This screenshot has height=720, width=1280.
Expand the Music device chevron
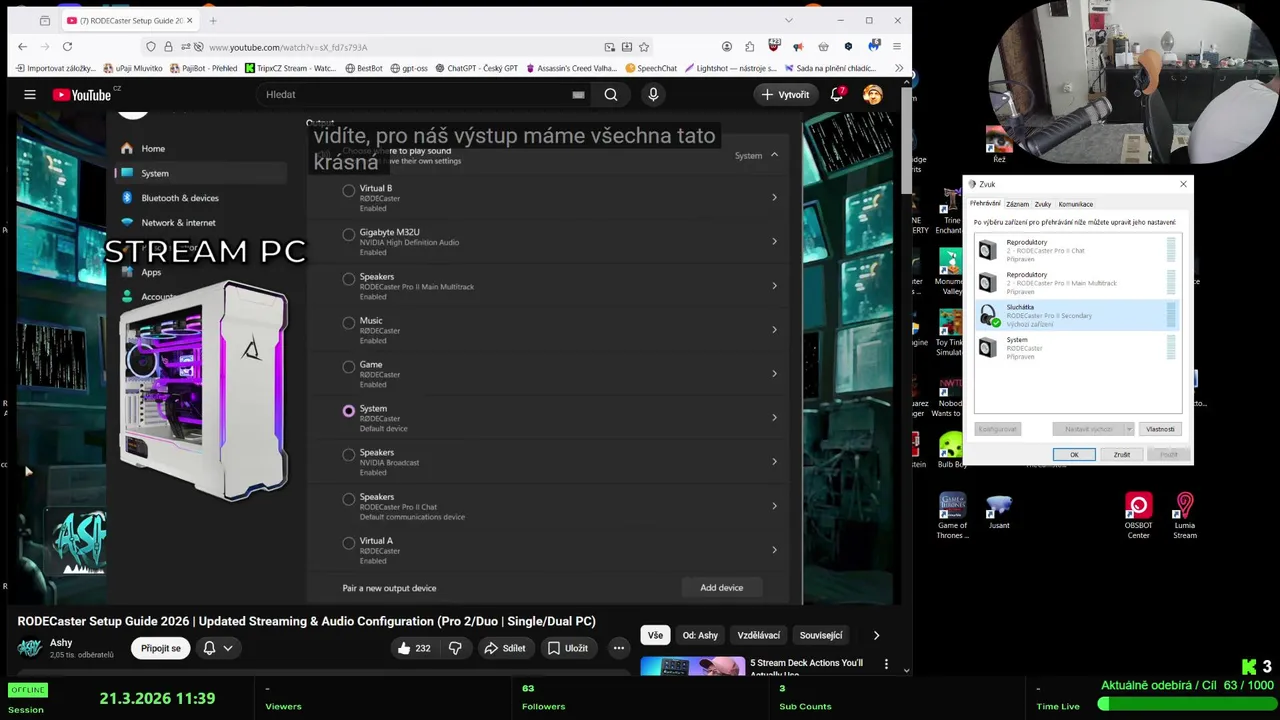point(774,329)
